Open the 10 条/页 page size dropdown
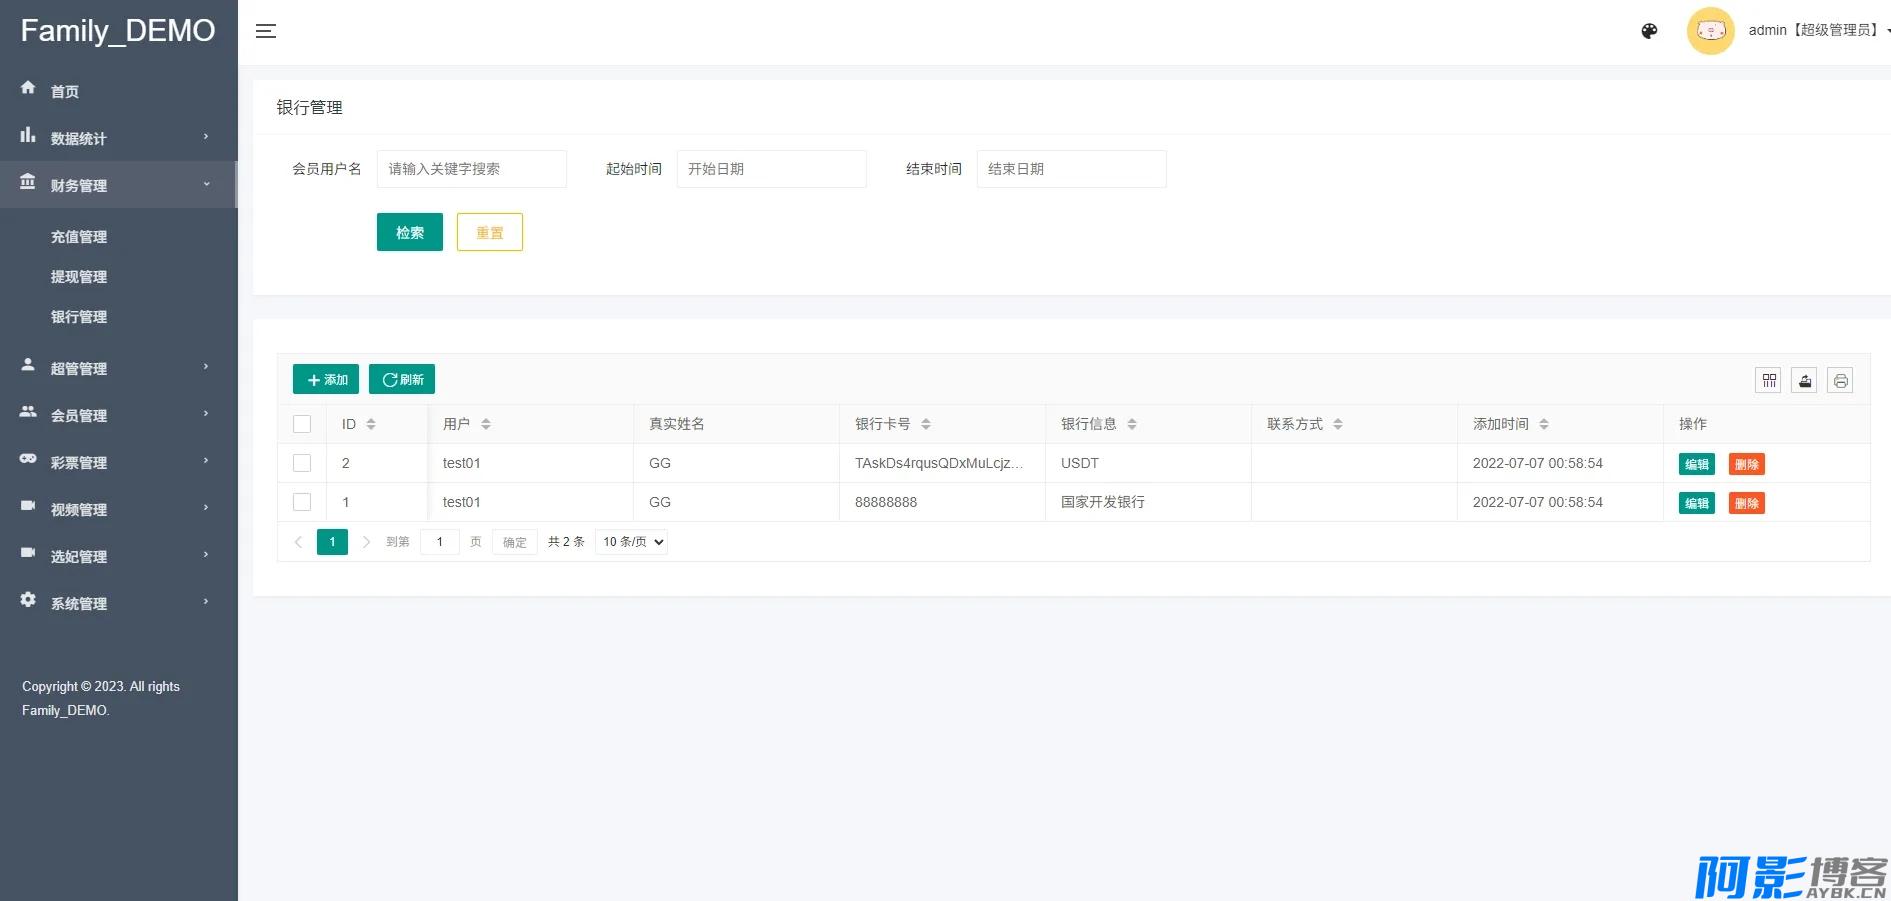The image size is (1891, 901). point(632,542)
